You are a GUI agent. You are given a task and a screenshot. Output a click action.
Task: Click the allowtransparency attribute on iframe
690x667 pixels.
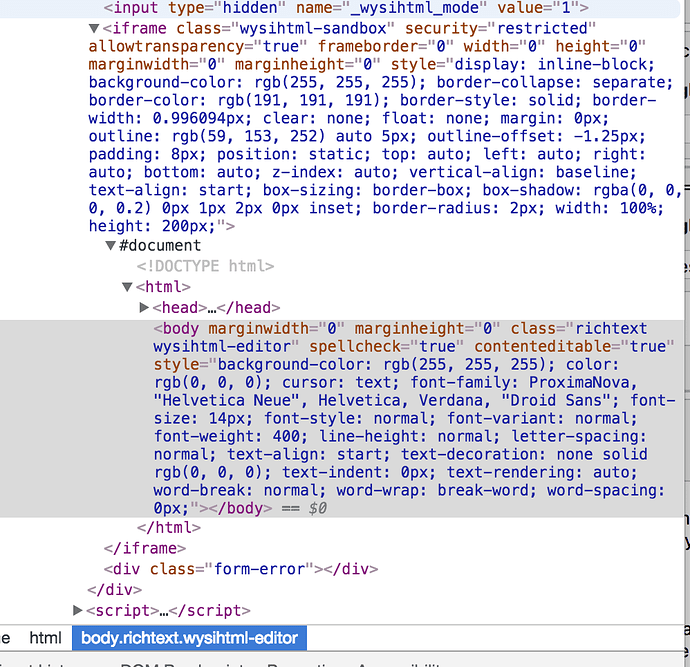click(198, 47)
